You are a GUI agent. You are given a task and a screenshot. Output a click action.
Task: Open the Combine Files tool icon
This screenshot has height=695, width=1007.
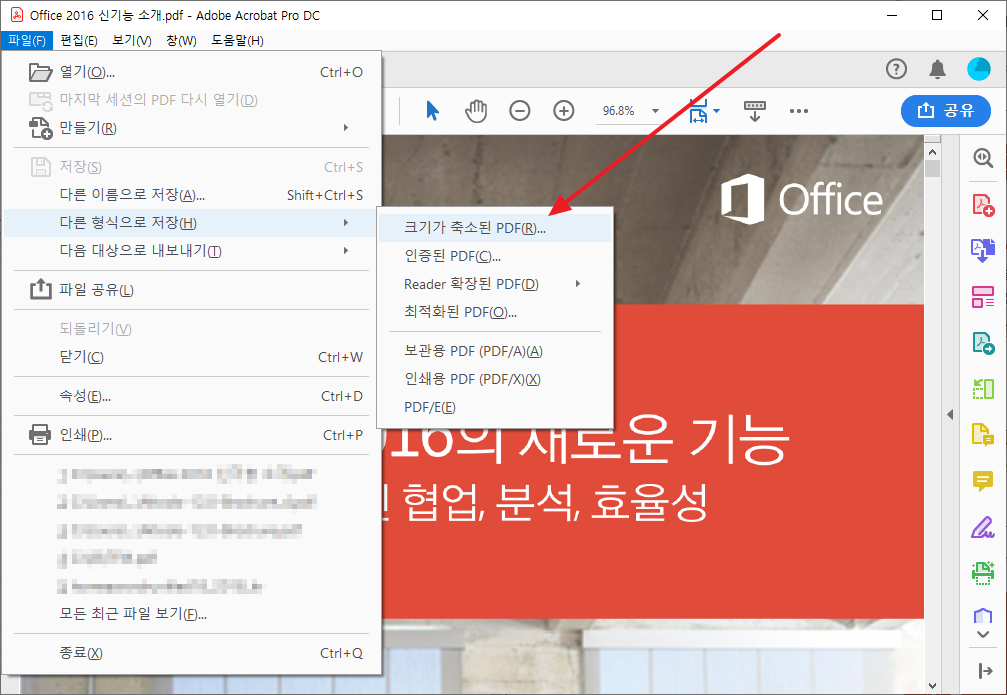983,251
